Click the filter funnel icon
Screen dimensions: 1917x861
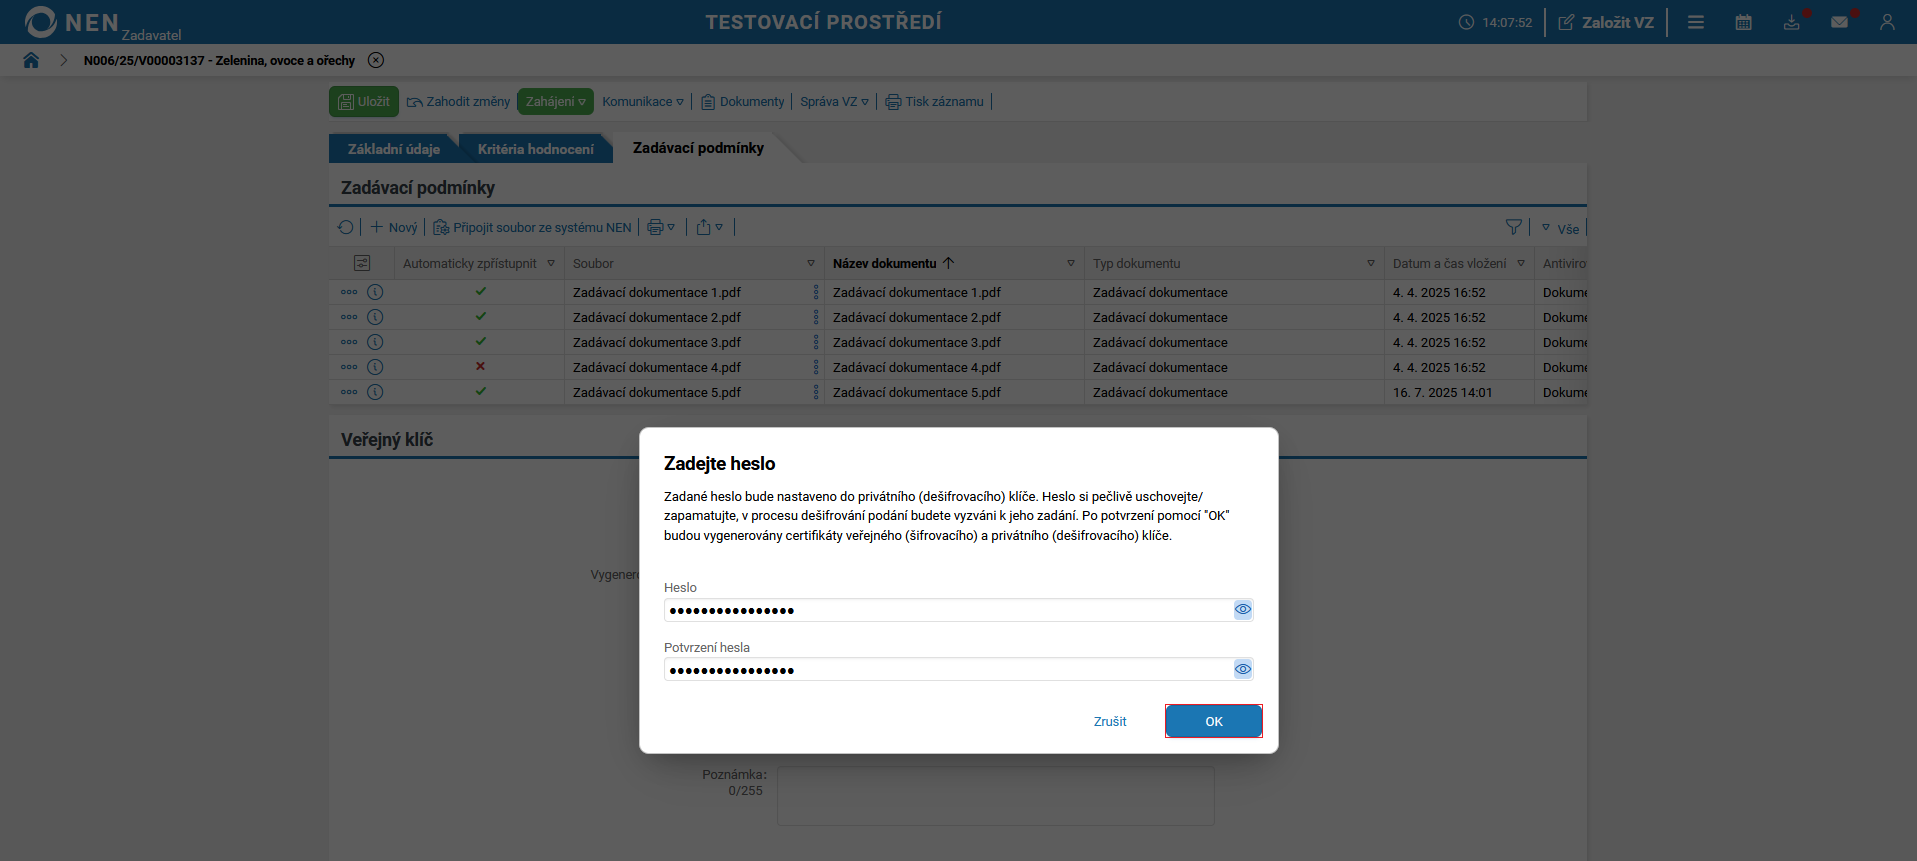coord(1513,227)
